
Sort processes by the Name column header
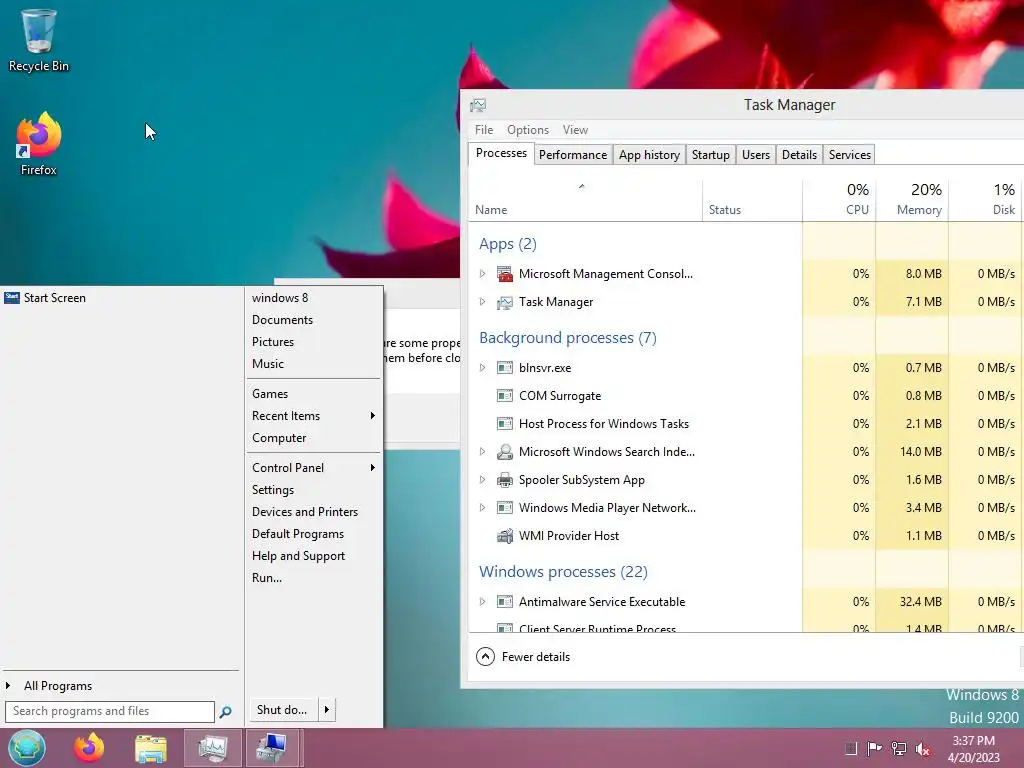[x=586, y=200]
